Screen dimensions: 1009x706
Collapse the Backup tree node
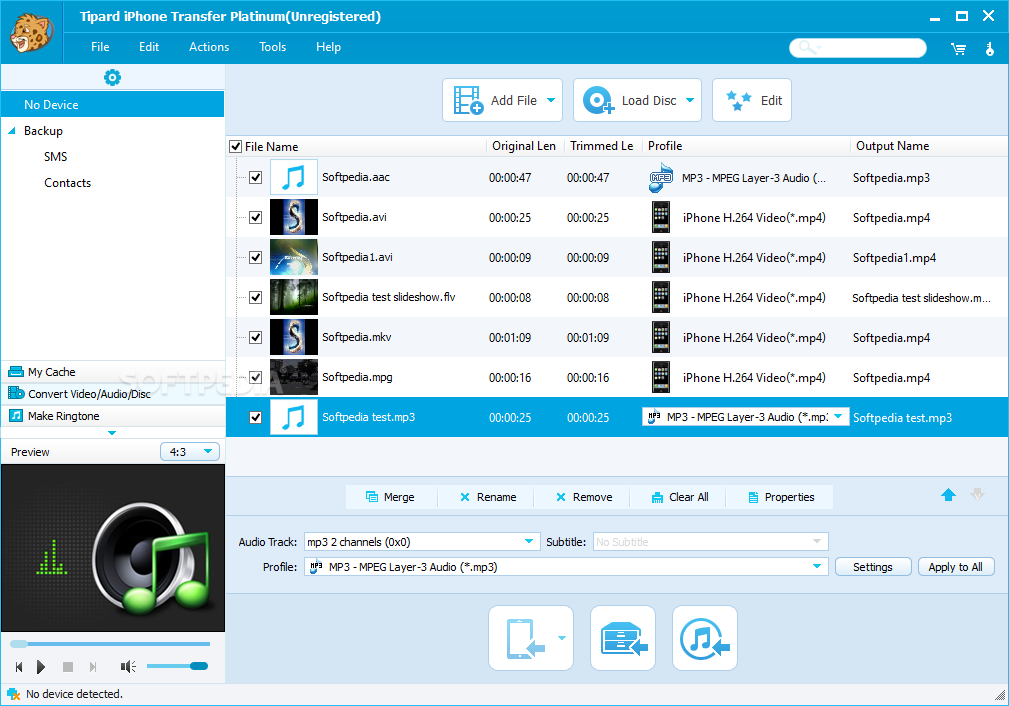(x=12, y=131)
